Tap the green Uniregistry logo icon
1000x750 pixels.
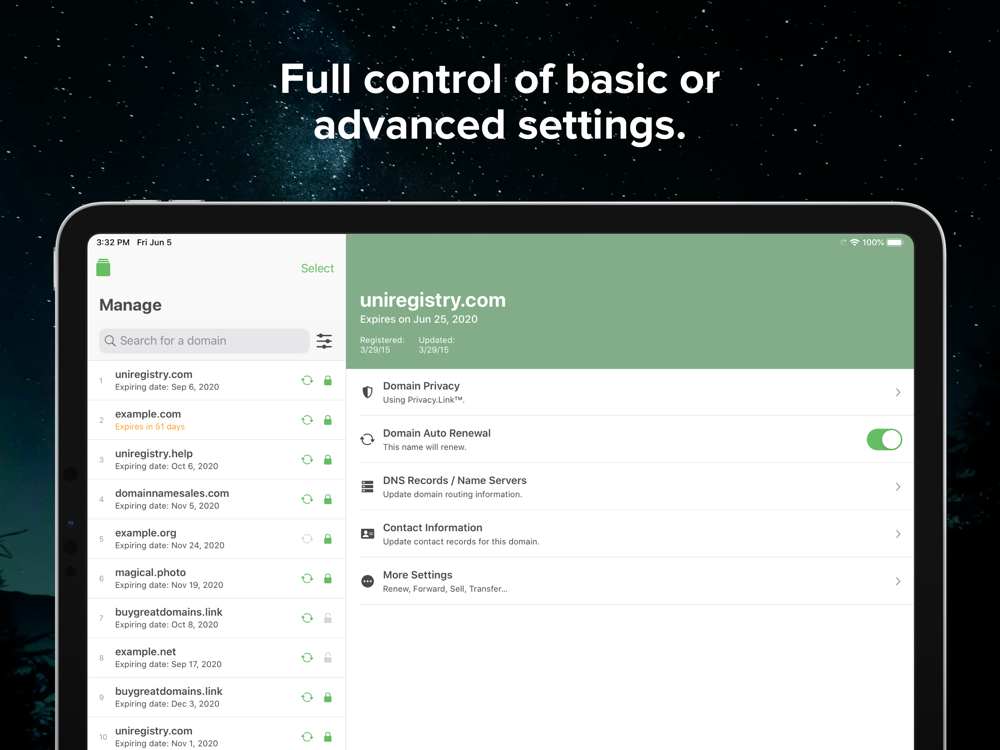(x=103, y=267)
